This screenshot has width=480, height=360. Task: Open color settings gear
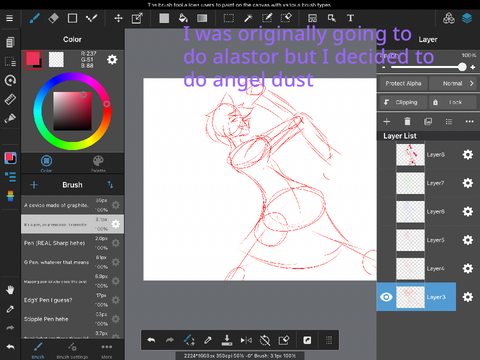coord(112,60)
